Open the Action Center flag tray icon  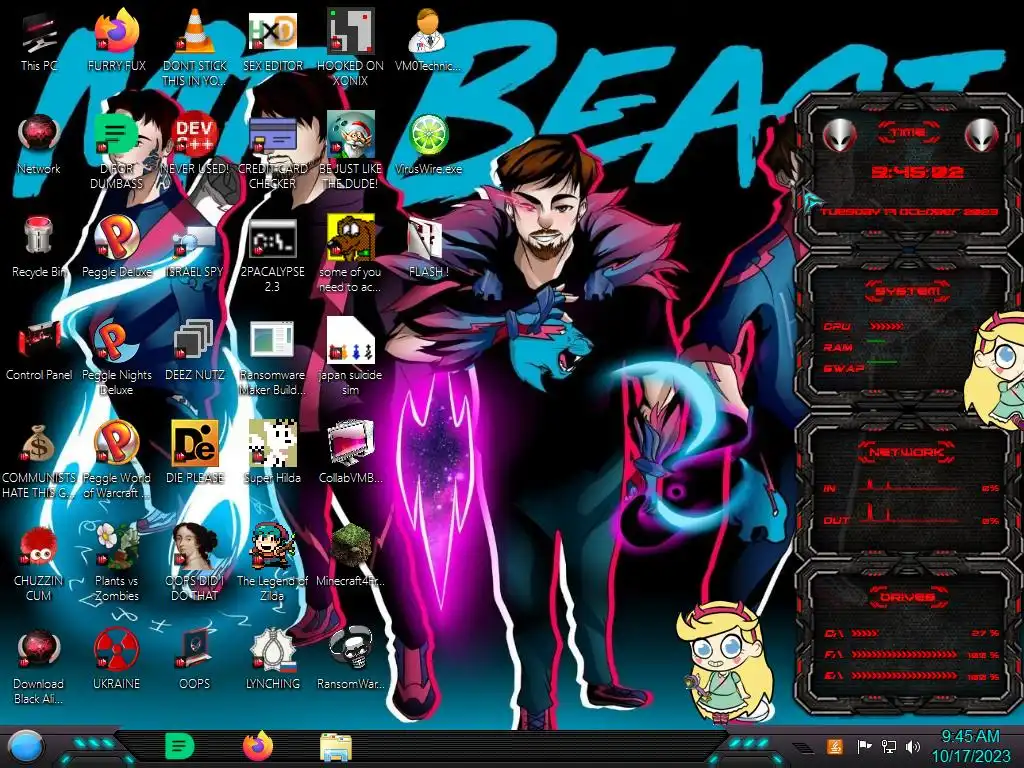(864, 746)
